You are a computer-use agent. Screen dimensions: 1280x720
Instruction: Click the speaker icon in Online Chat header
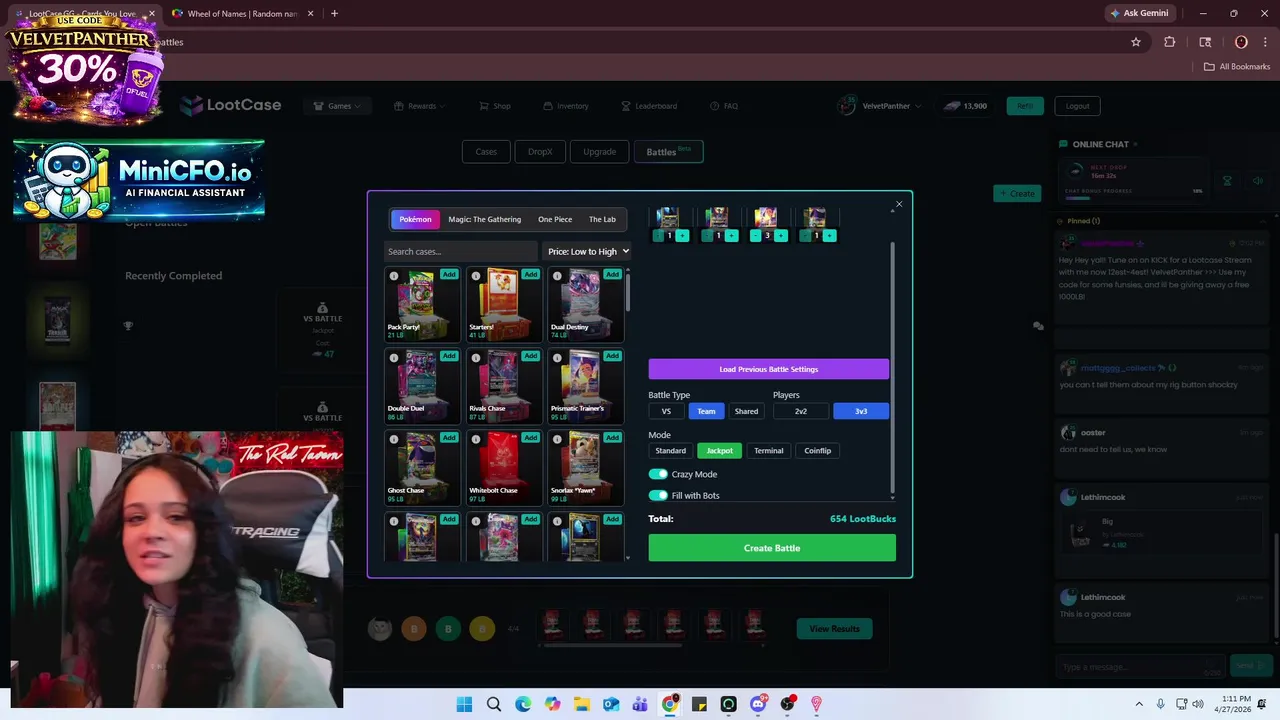click(1258, 181)
